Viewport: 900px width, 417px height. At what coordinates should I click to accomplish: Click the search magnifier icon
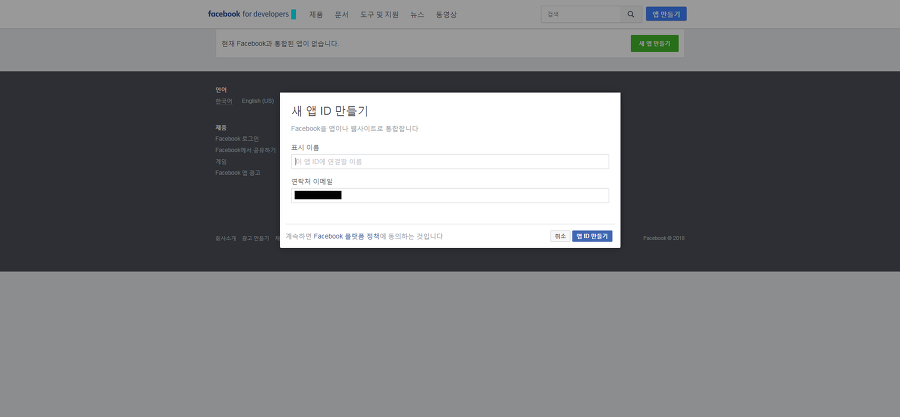click(631, 14)
